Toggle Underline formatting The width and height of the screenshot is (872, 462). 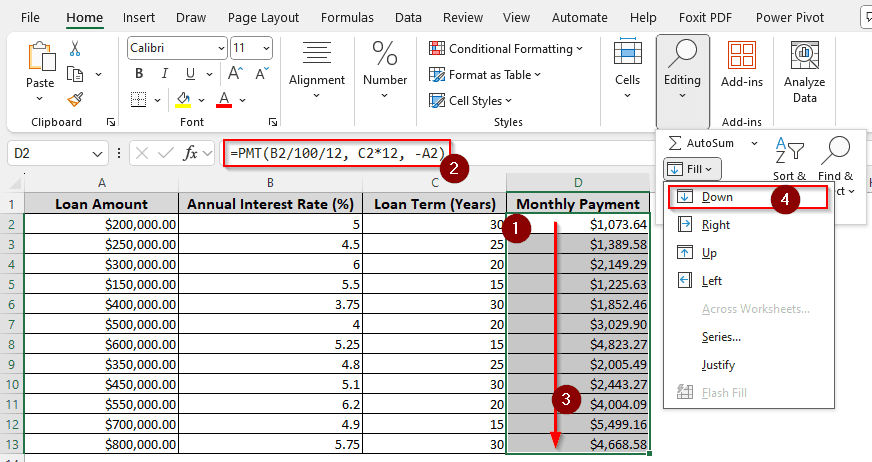190,73
